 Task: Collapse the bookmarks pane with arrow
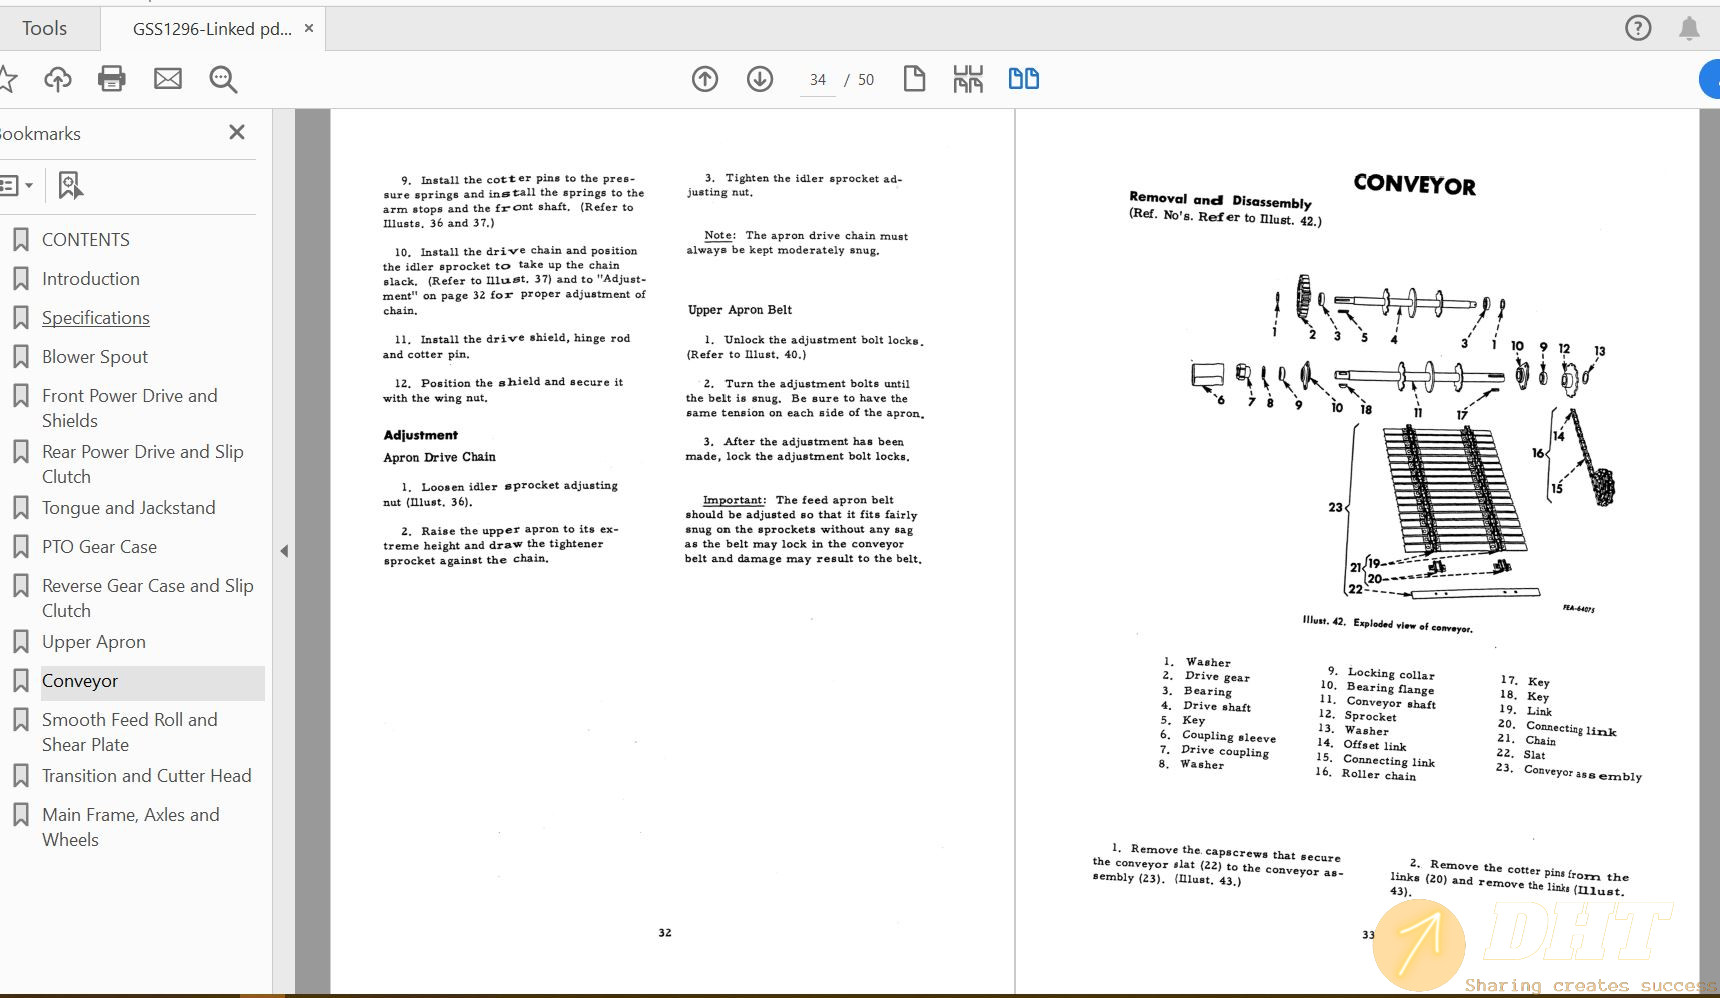point(284,551)
